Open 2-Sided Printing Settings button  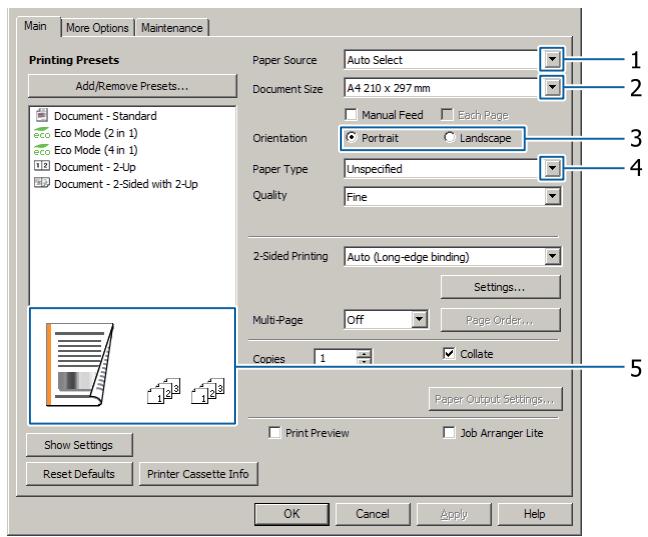(500, 287)
